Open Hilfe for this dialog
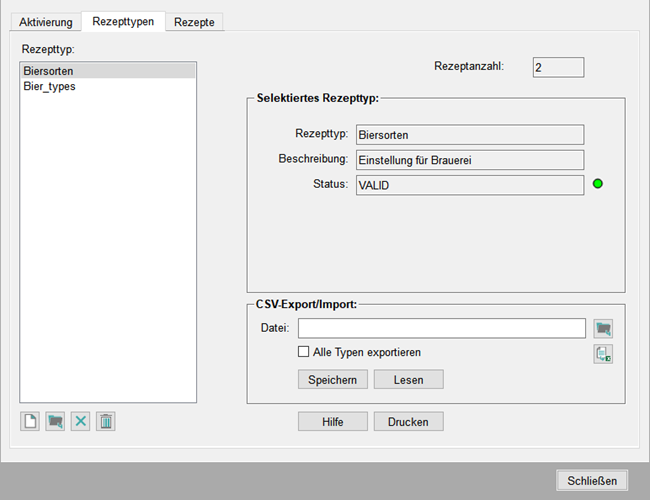The image size is (650, 500). (333, 422)
